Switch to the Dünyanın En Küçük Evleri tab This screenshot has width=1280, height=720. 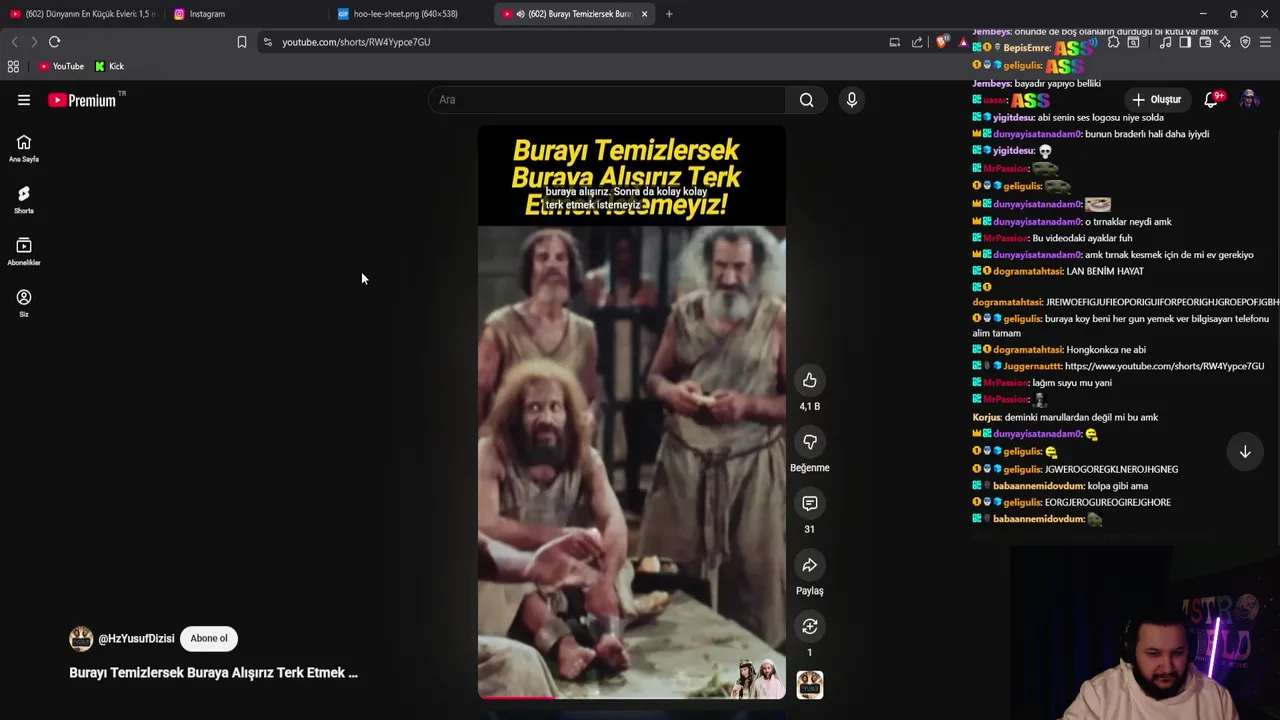tap(82, 14)
